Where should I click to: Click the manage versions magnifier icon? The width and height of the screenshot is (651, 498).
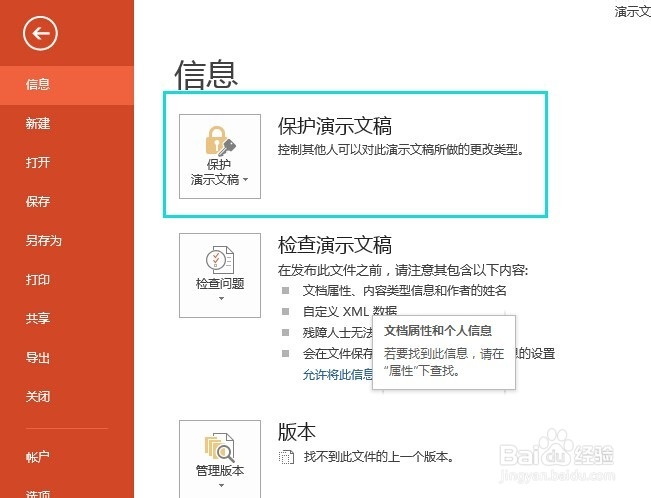pos(220,447)
